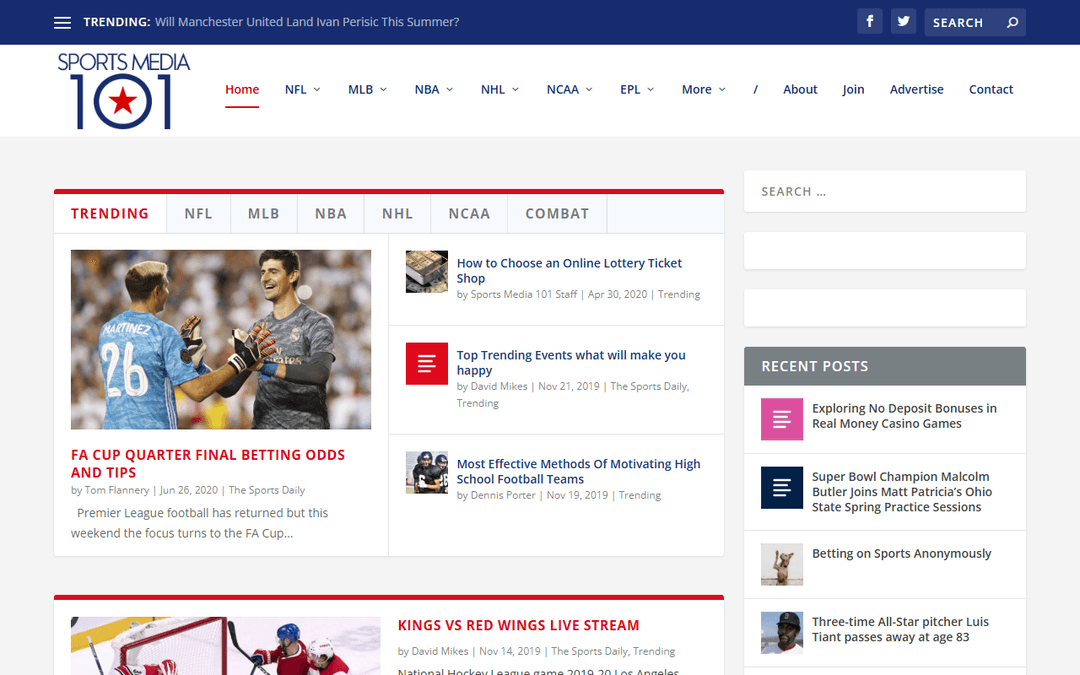Open Trending category under Dennis Porter article
Viewport: 1080px width, 675px height.
639,495
